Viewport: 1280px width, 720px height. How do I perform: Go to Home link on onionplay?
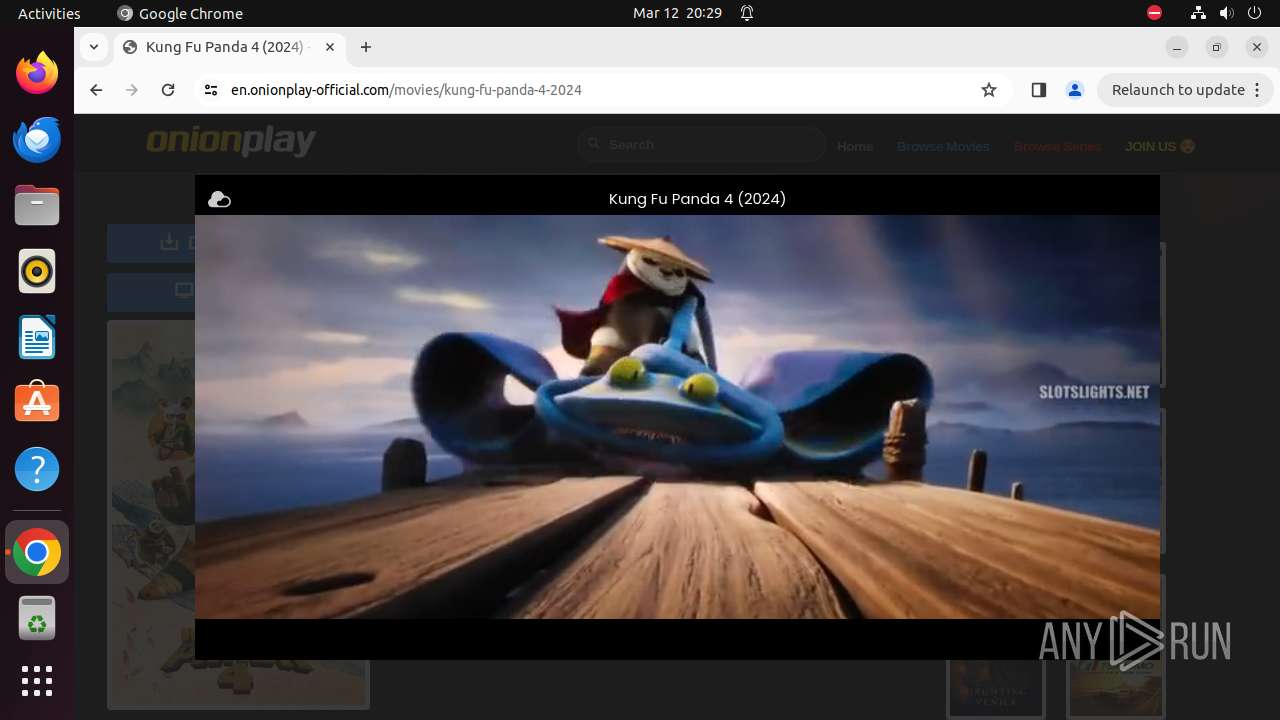coord(855,146)
